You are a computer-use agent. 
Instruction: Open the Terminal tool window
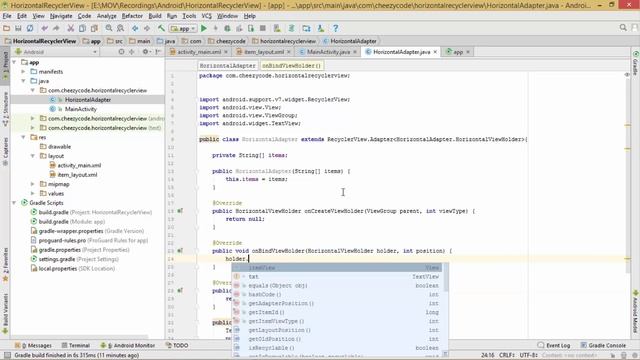point(76,345)
